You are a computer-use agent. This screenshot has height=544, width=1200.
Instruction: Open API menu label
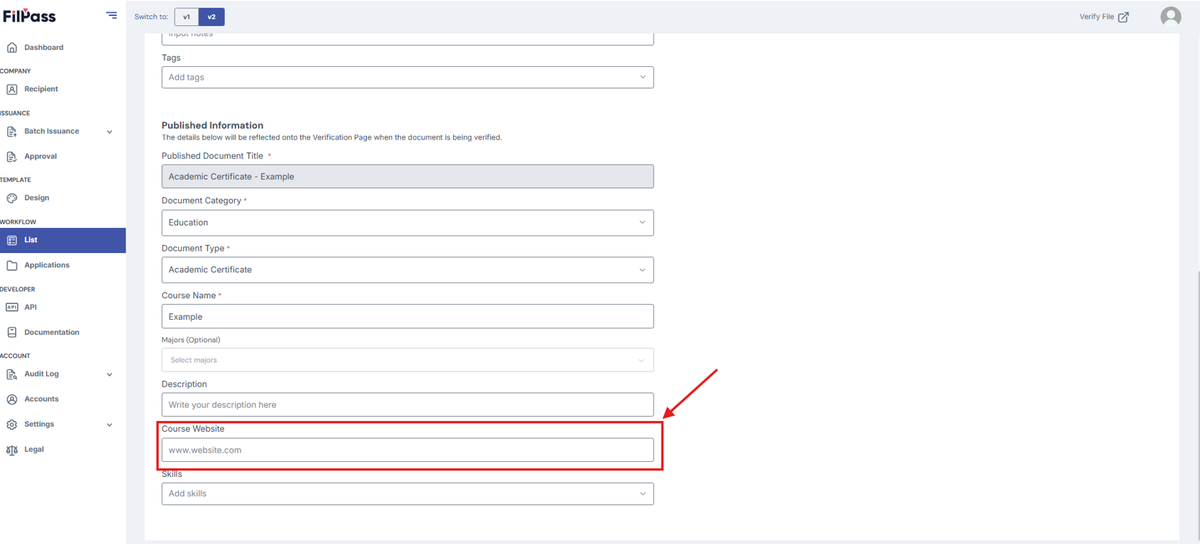pos(31,307)
